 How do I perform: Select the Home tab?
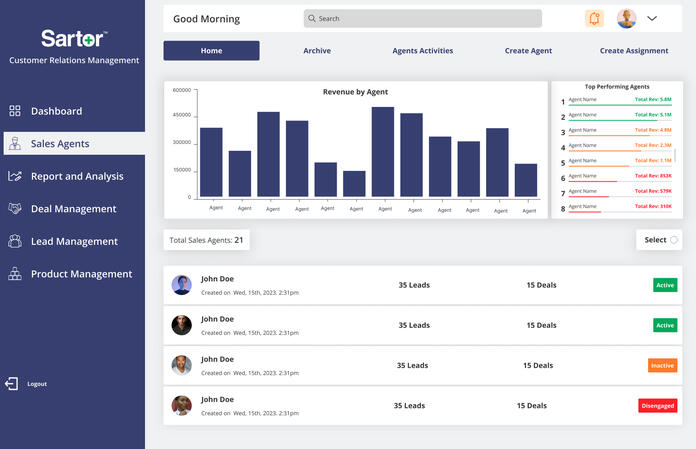[x=211, y=51]
